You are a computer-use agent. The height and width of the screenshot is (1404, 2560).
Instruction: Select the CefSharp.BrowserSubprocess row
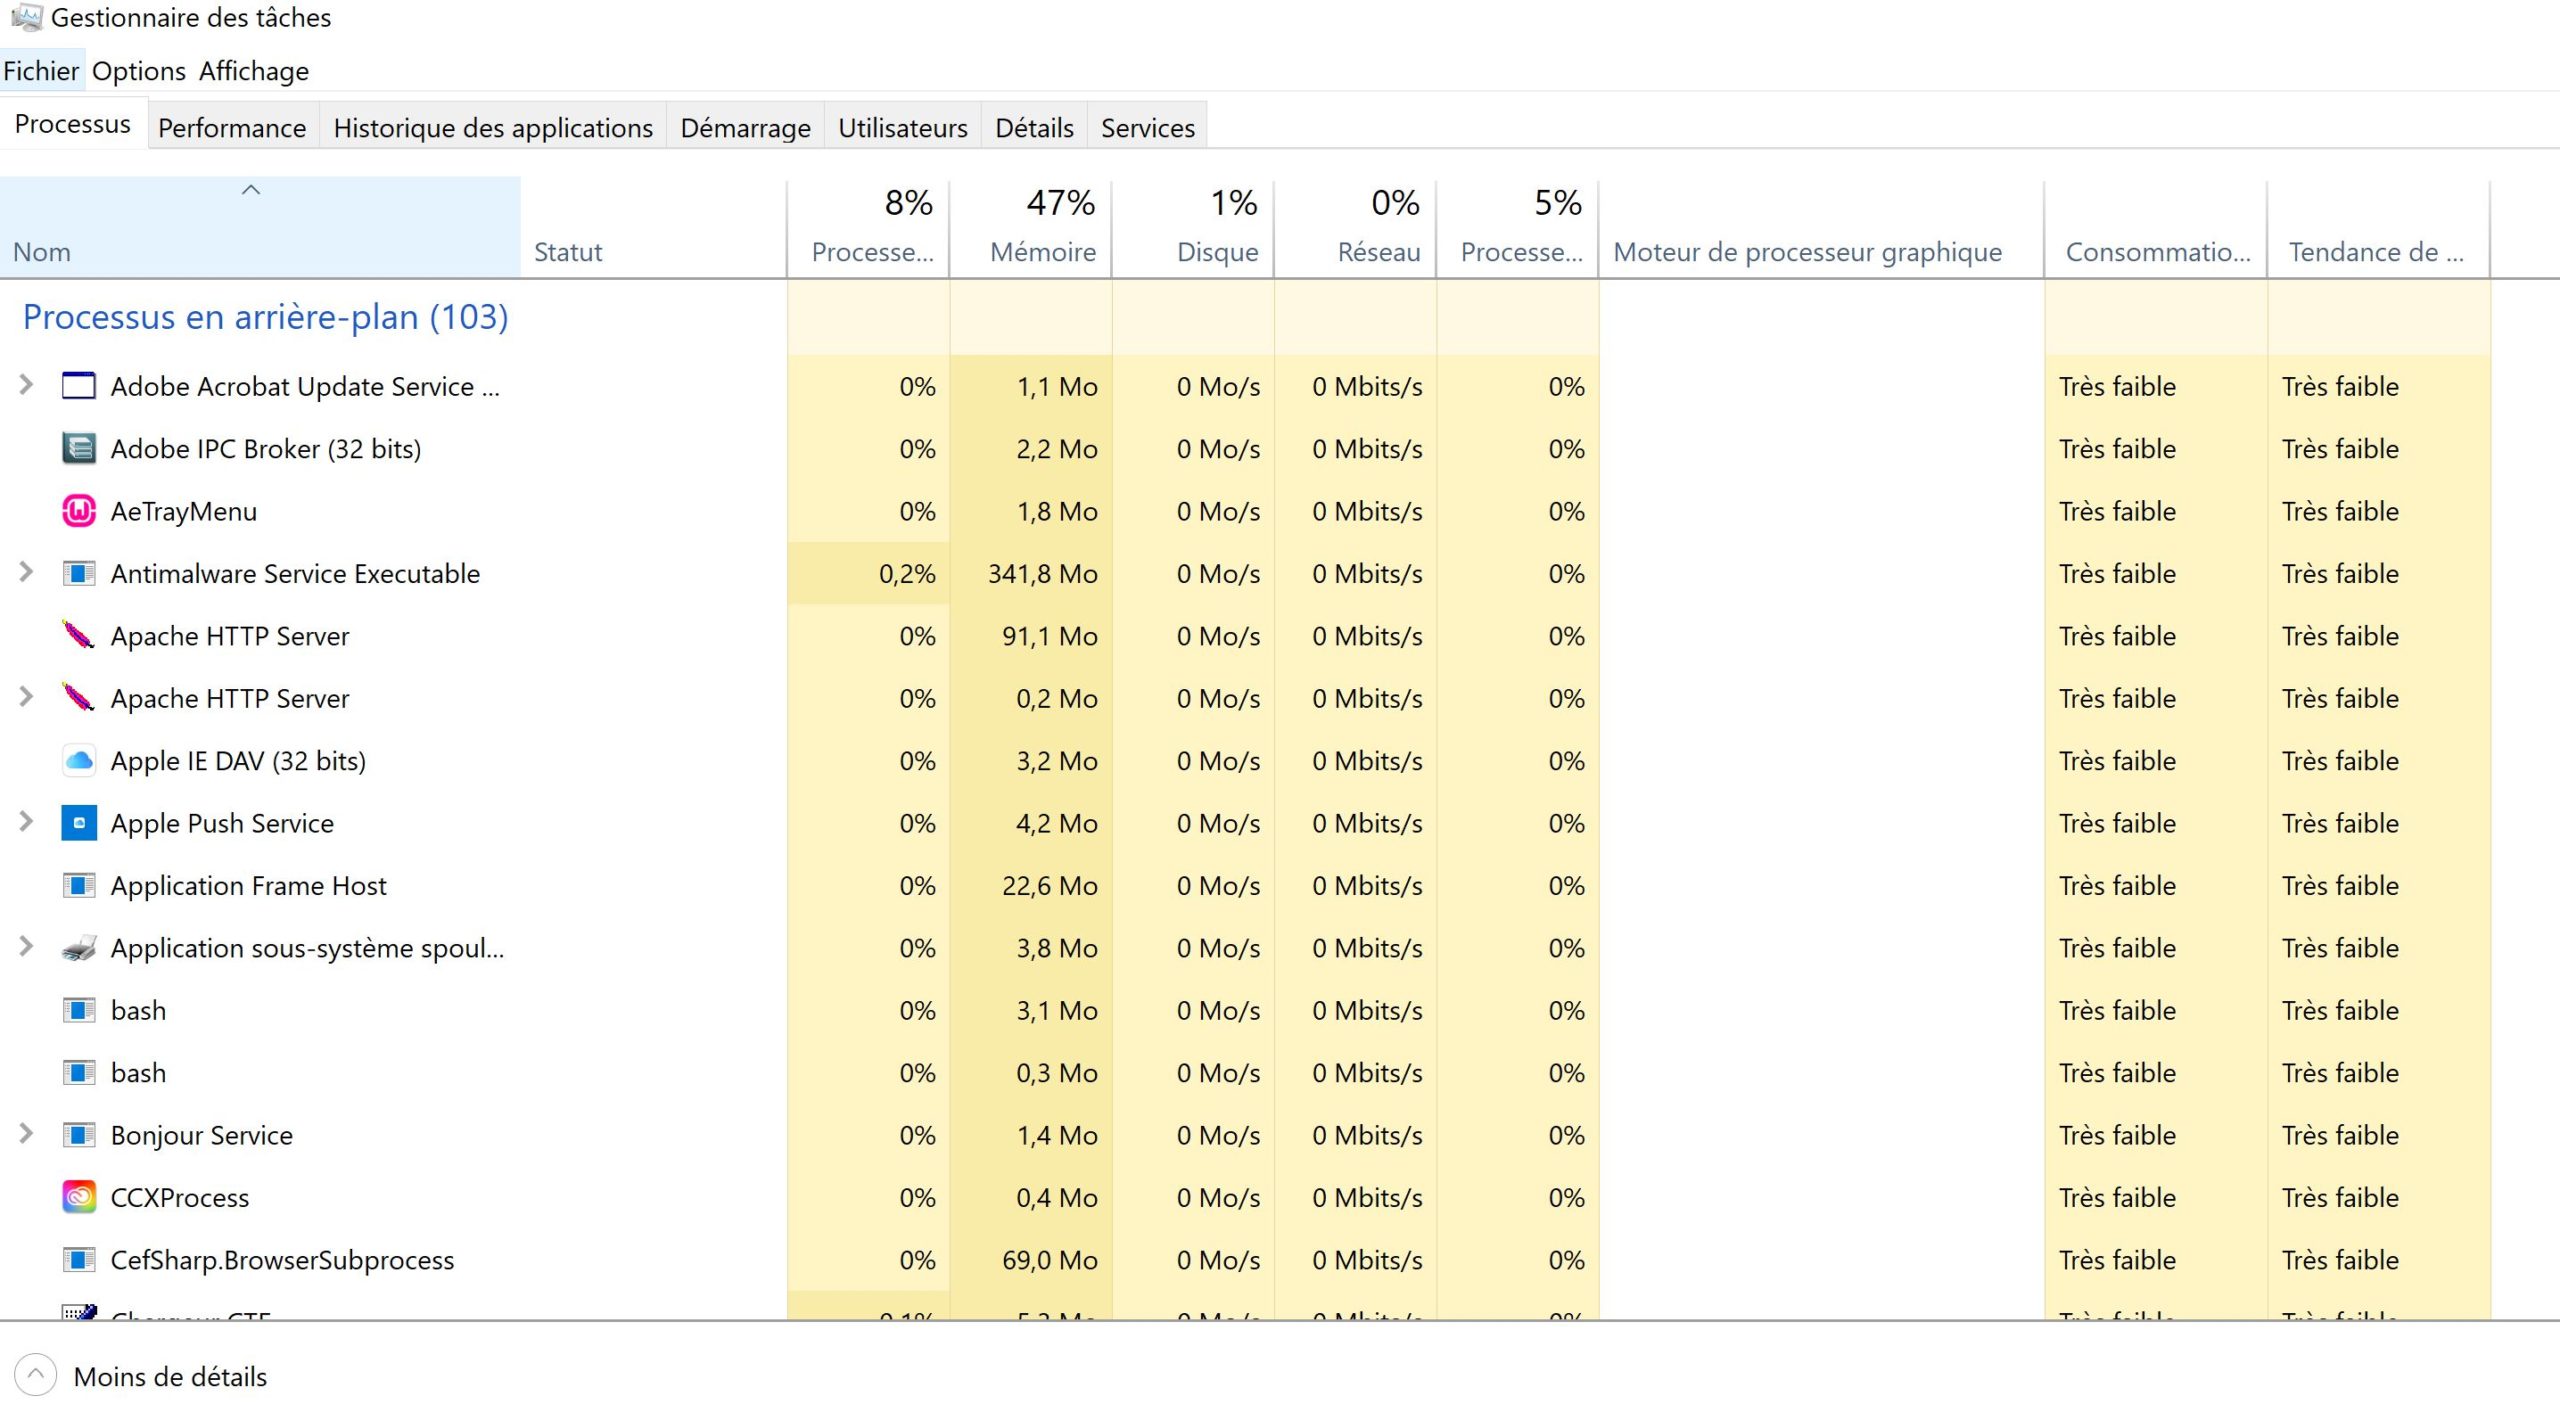[x=282, y=1260]
